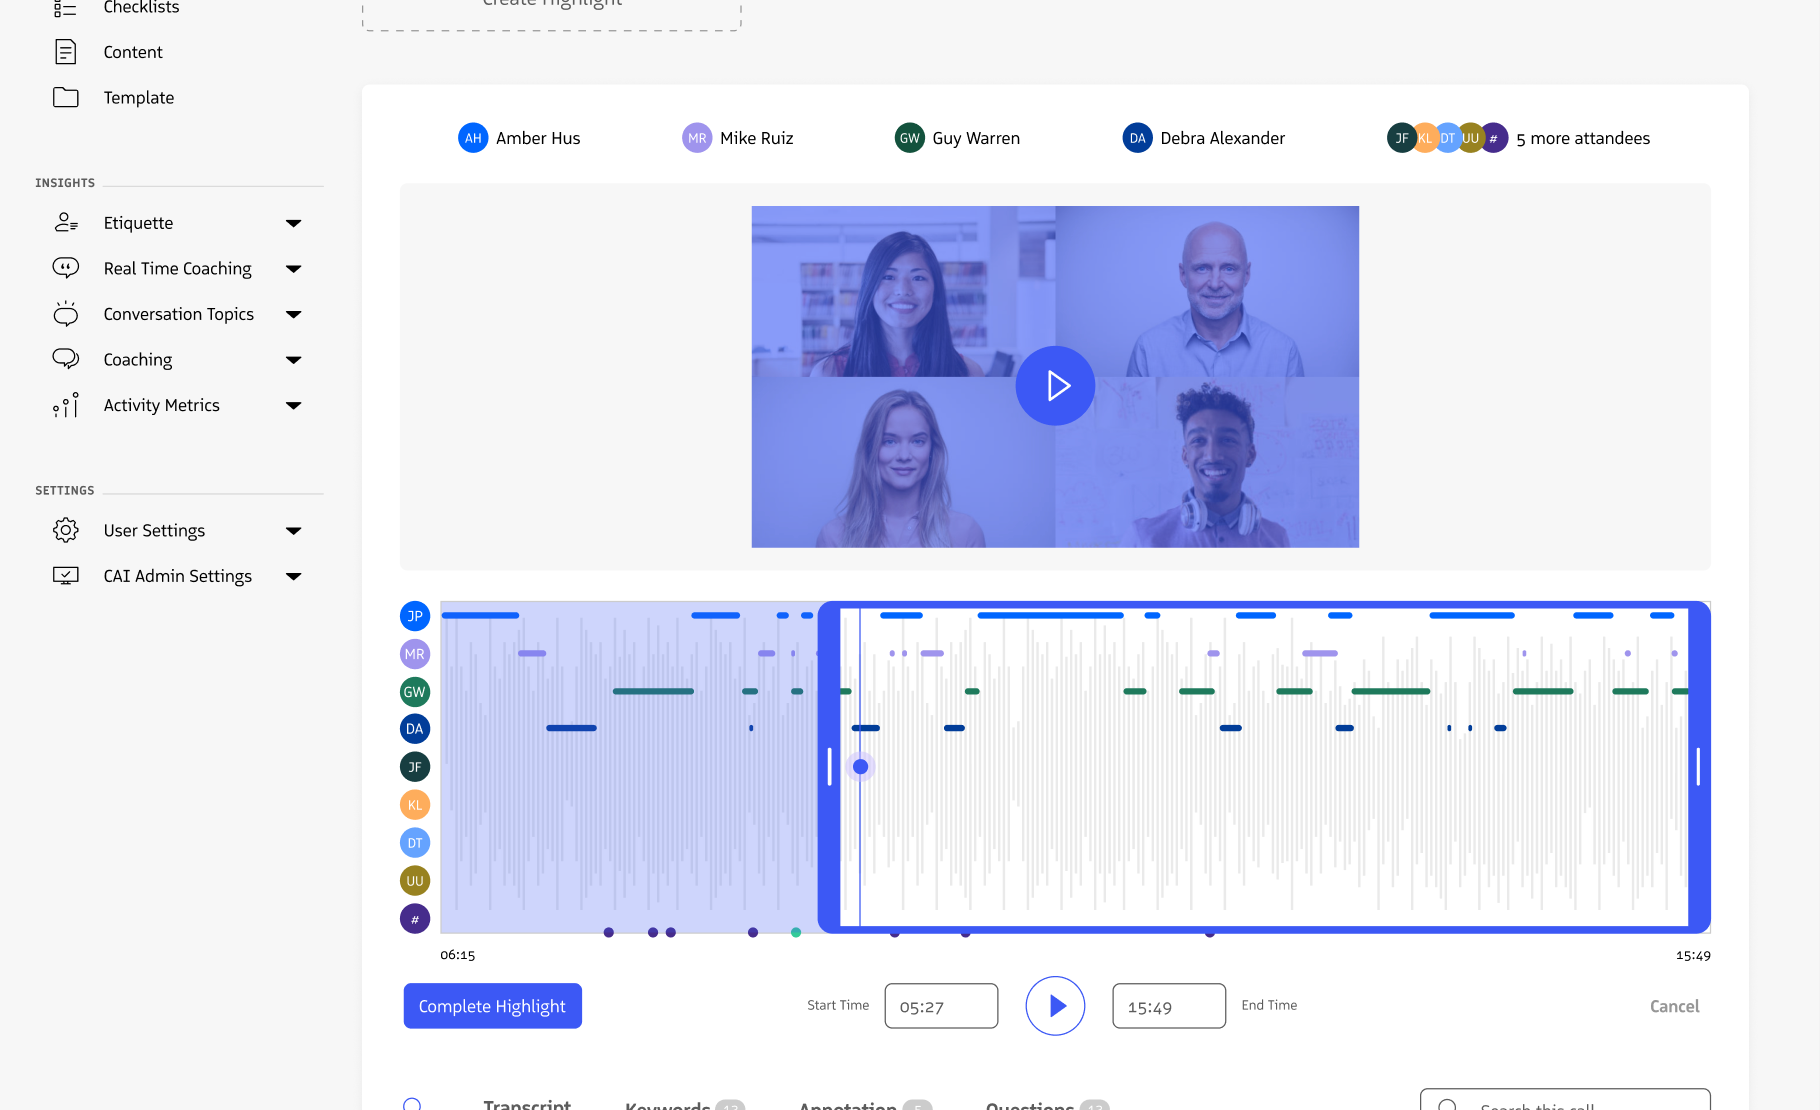This screenshot has width=1820, height=1110.
Task: Toggle the KL speaker track avatar
Action: click(x=415, y=805)
